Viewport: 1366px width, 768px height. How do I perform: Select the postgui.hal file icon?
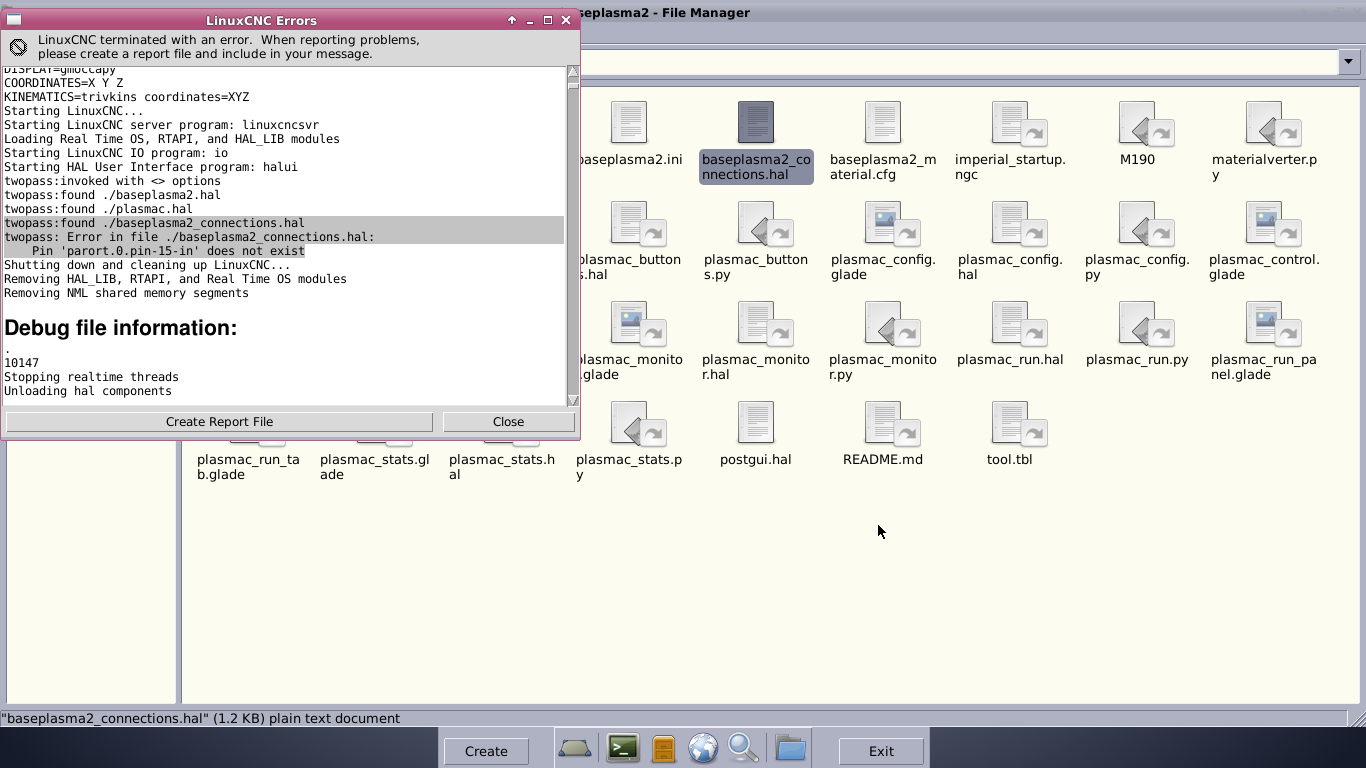[755, 422]
